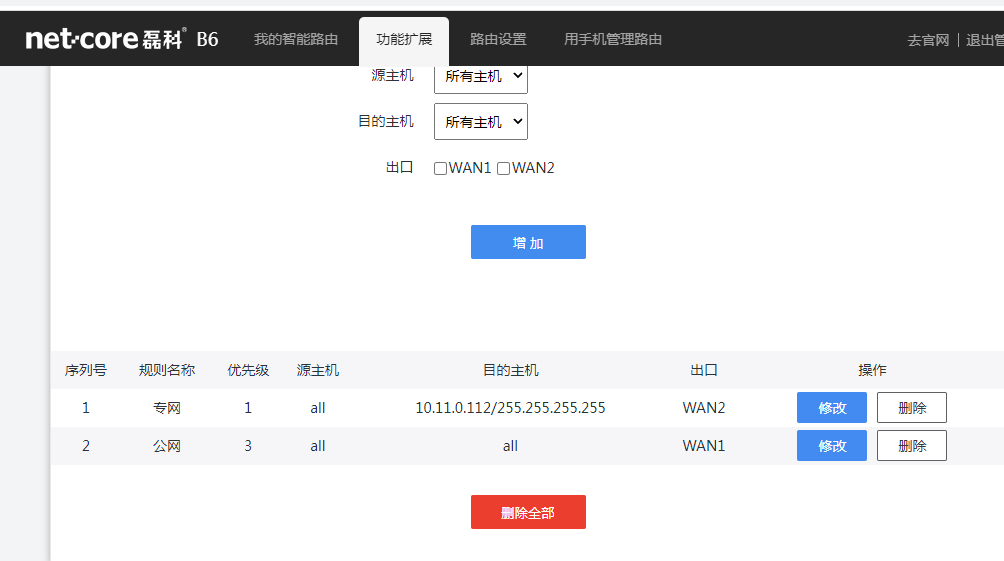
Task: Open the 用手机管理路由 tab
Action: 613,39
